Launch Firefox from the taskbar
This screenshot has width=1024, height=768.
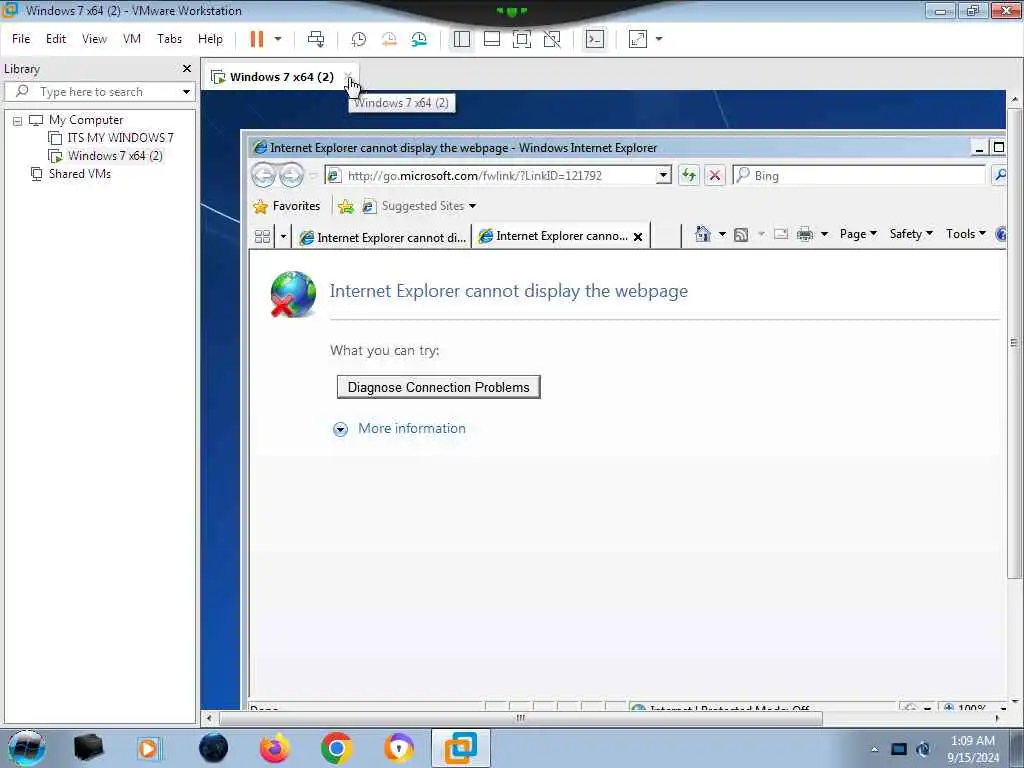click(x=275, y=748)
